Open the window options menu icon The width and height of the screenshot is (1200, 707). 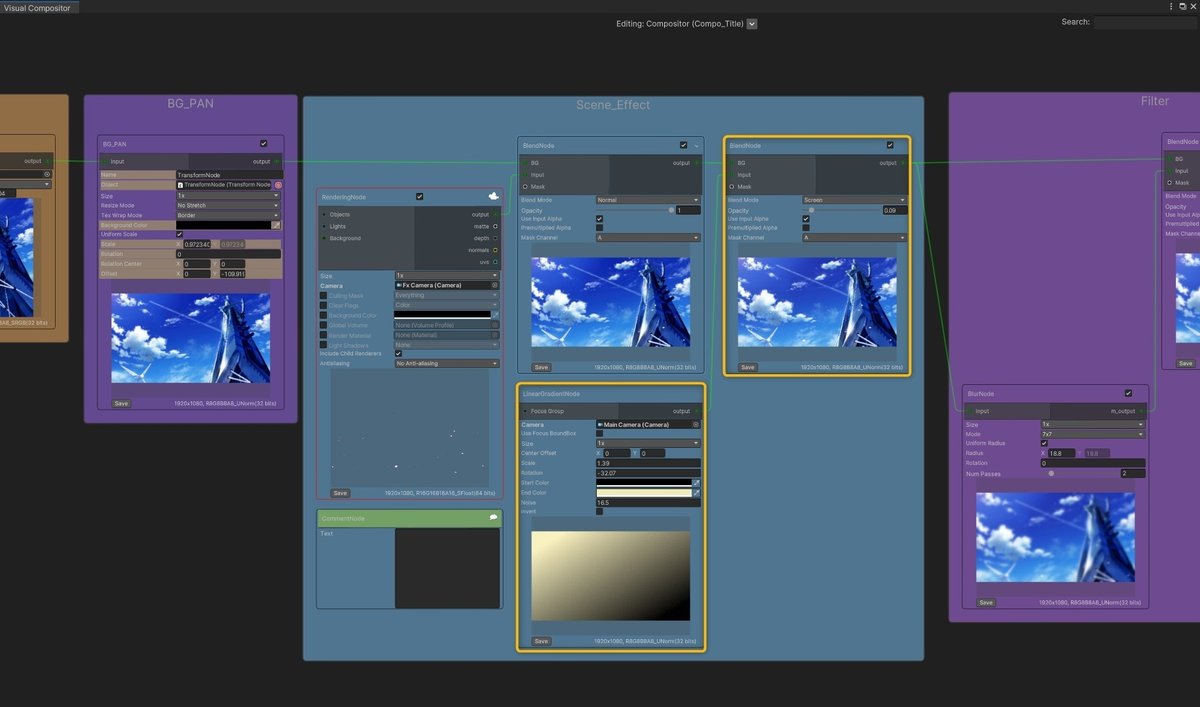[1171, 6]
